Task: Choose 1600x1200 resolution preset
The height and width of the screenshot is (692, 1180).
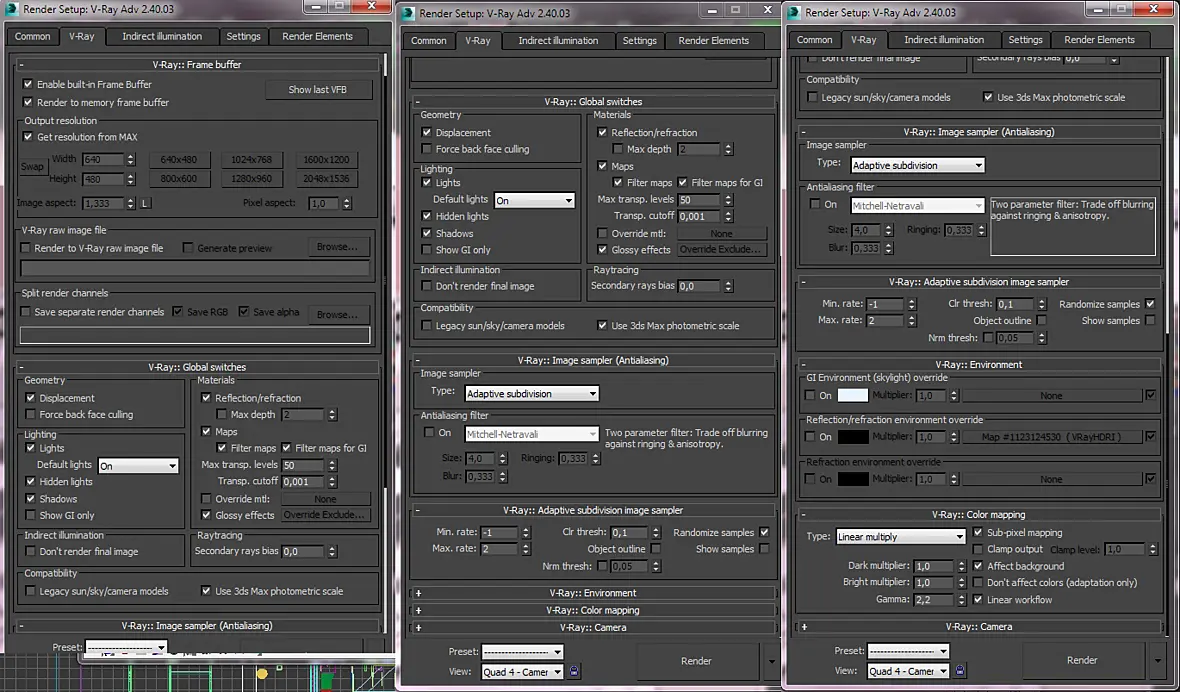Action: point(327,159)
